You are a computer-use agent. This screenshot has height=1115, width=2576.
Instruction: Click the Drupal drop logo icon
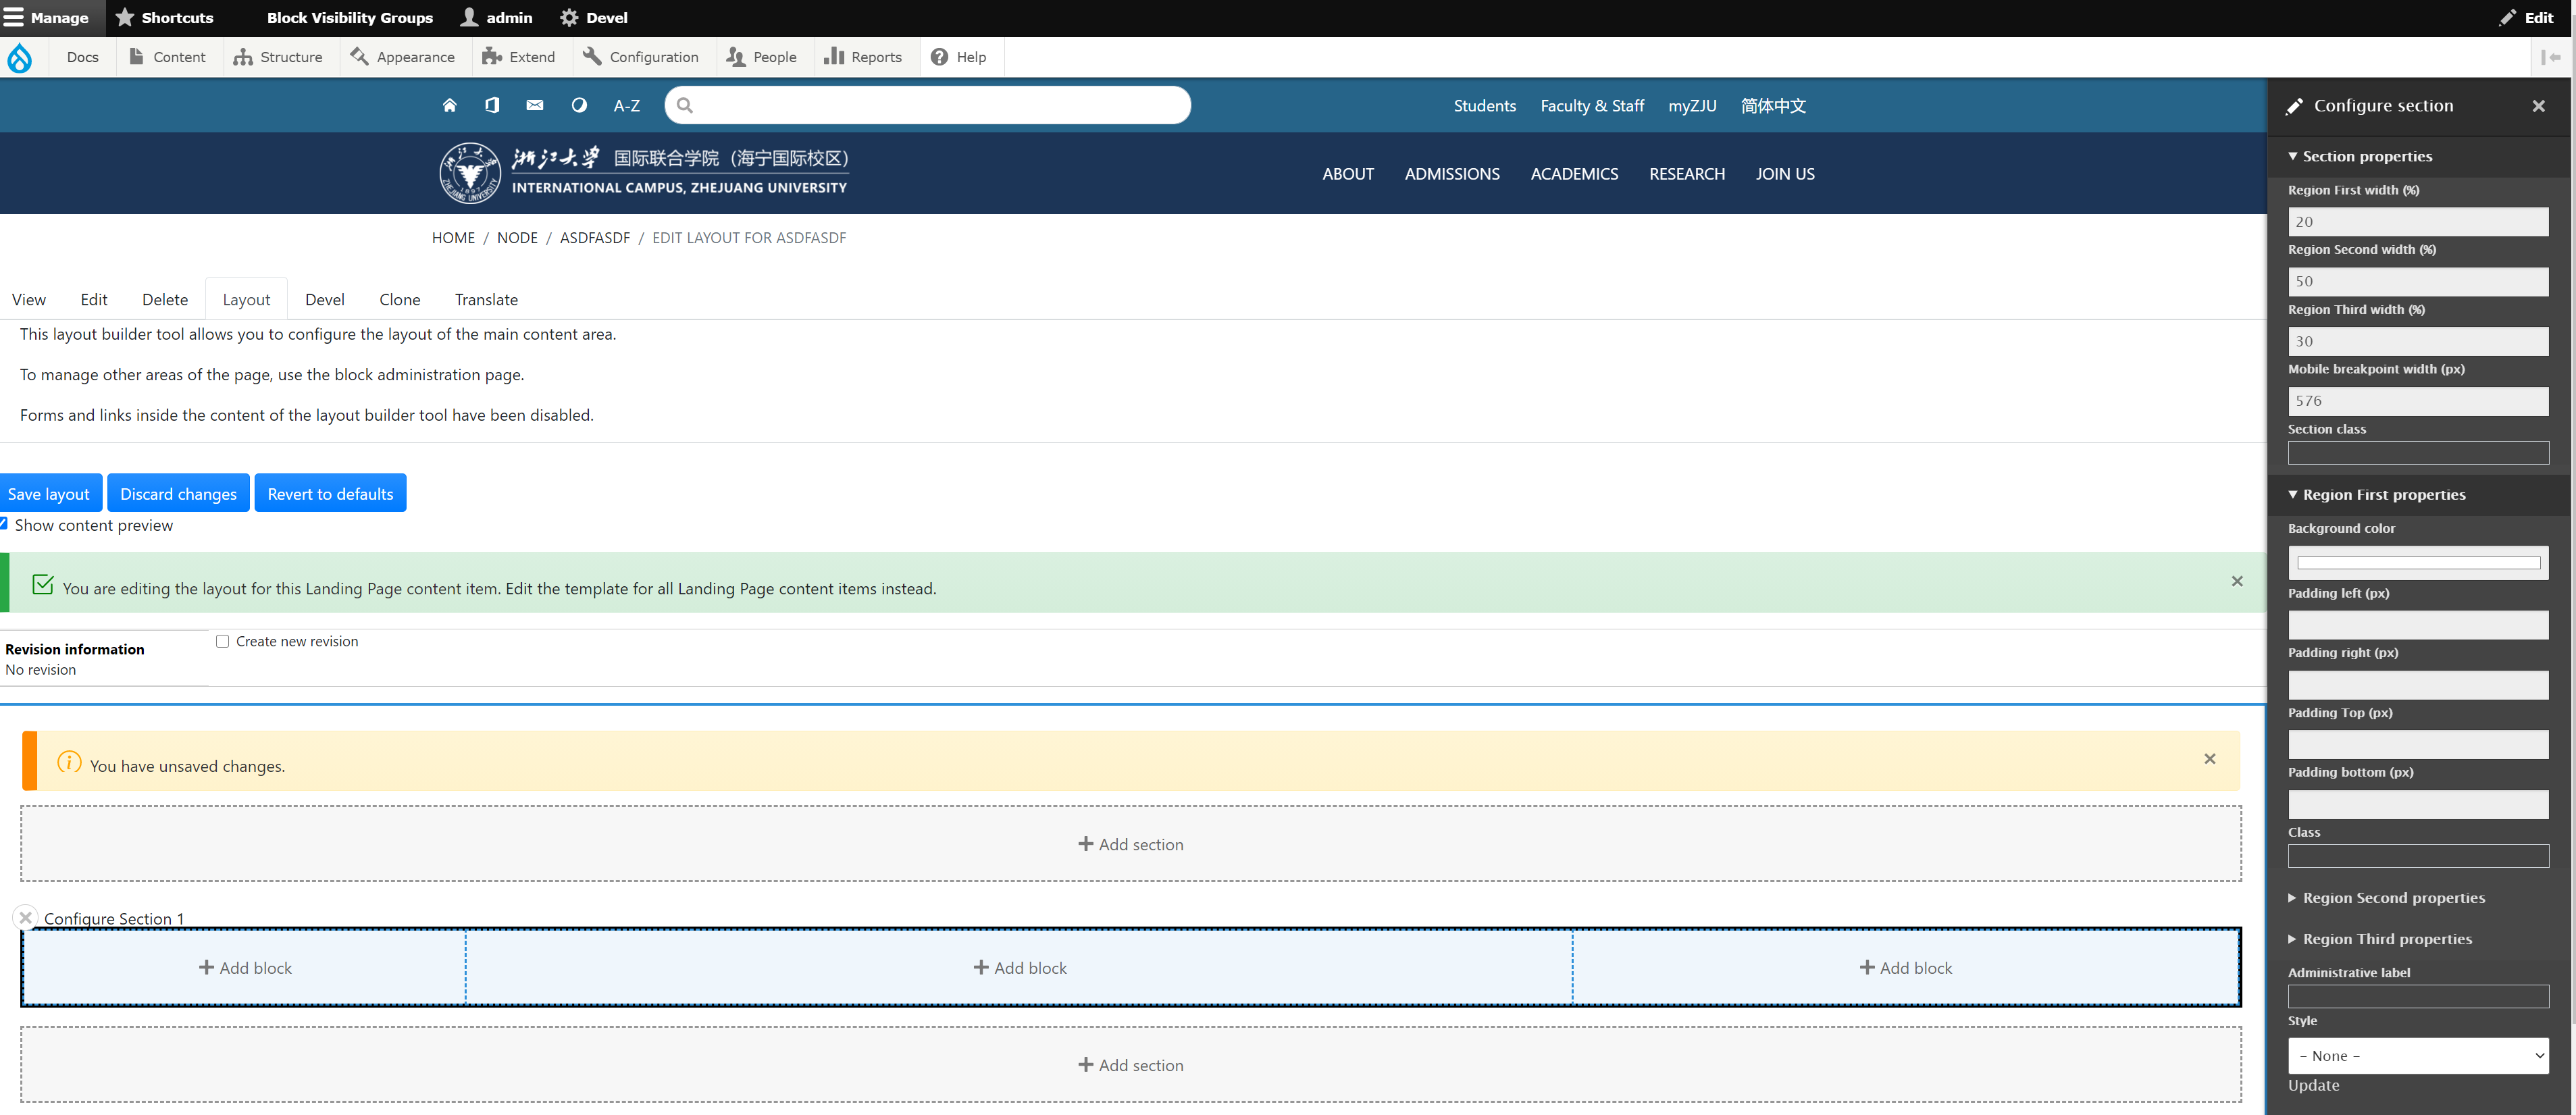click(x=20, y=57)
